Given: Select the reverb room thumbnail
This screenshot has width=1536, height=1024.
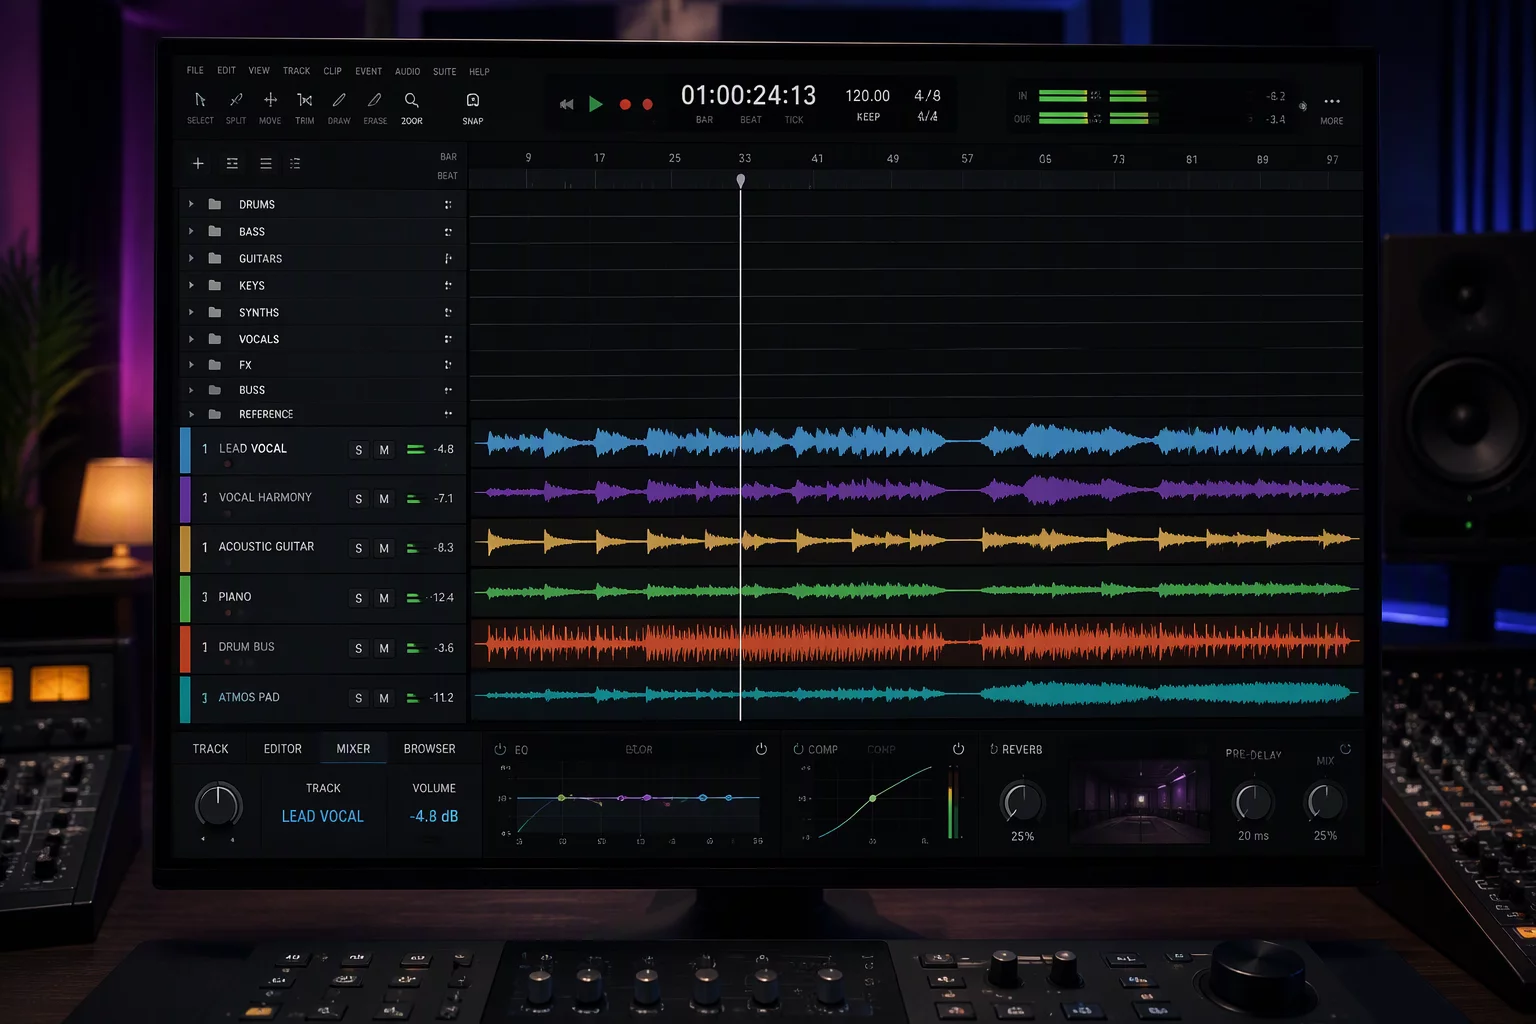Looking at the screenshot, I should pyautogui.click(x=1139, y=802).
